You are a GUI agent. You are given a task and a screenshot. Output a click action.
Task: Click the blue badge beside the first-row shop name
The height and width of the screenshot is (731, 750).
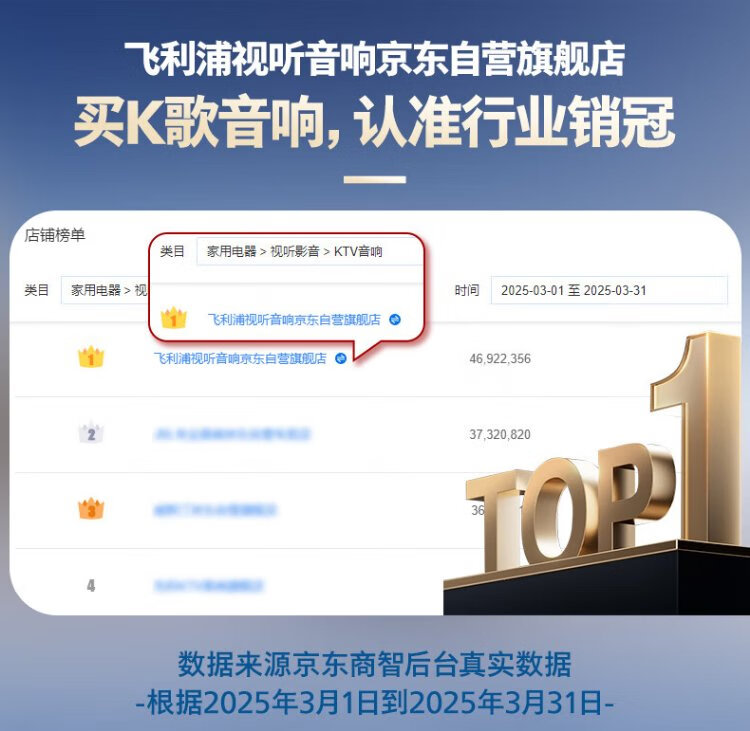pos(341,358)
